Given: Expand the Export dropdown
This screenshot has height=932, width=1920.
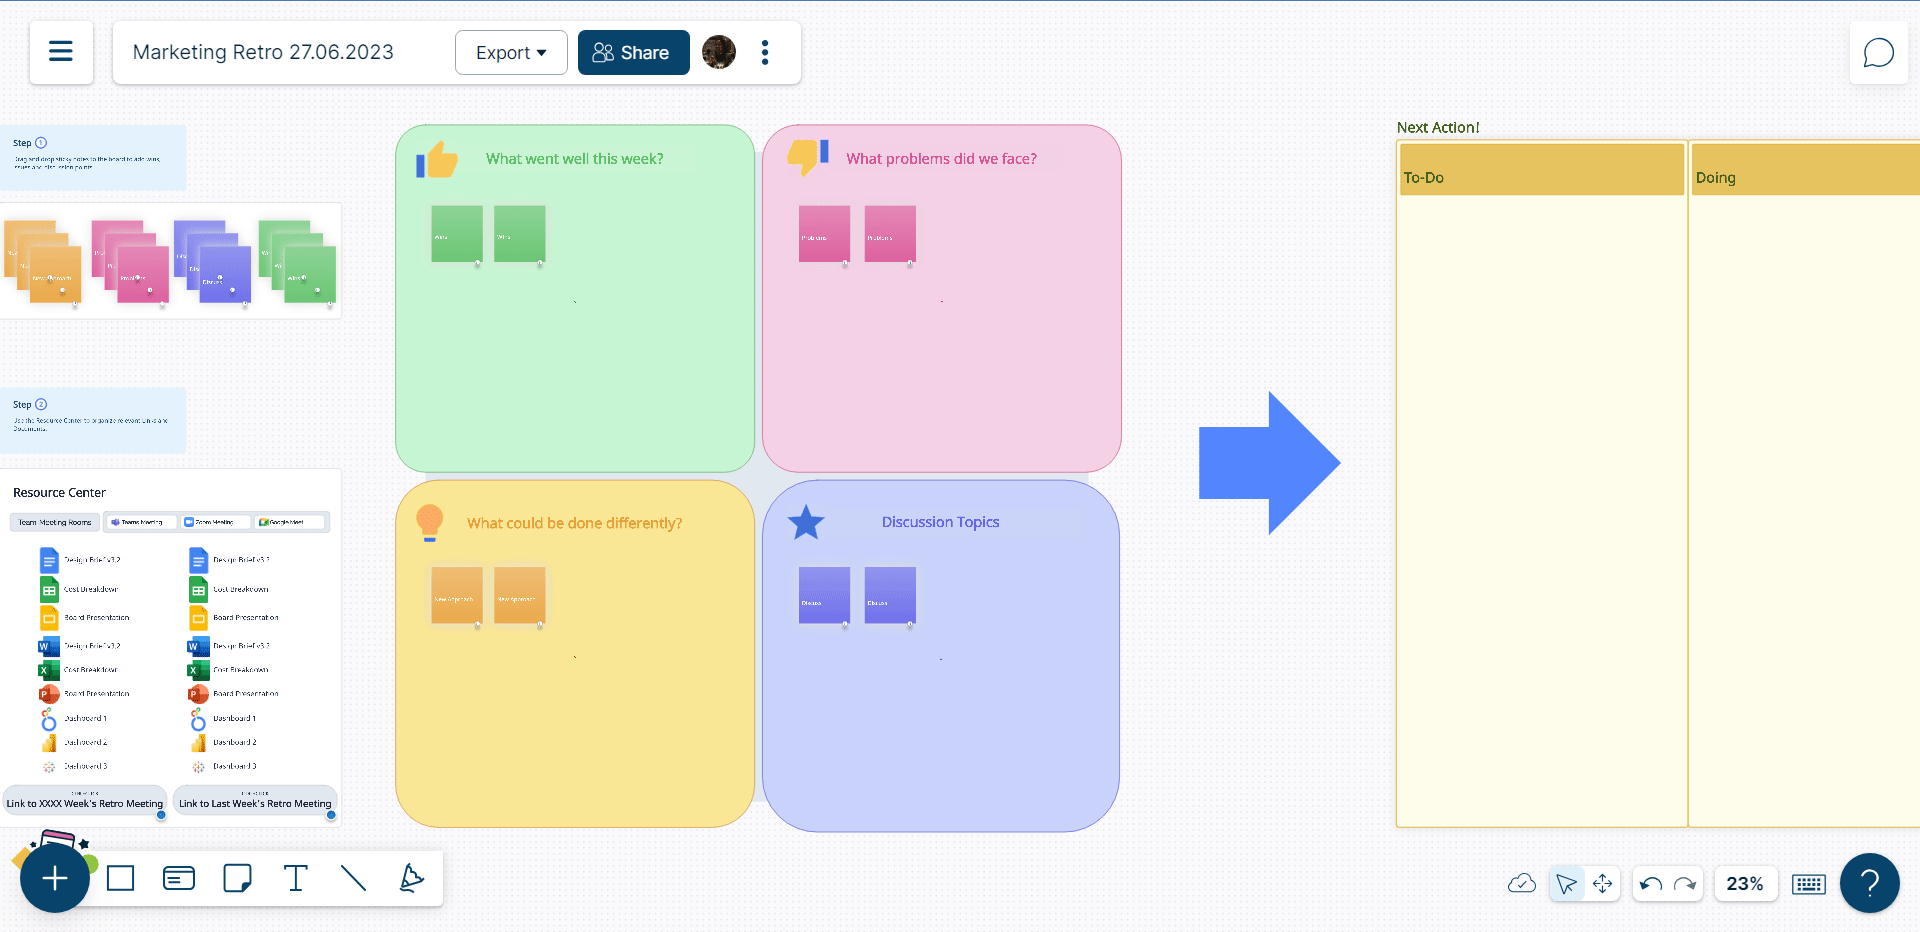Looking at the screenshot, I should pyautogui.click(x=511, y=53).
